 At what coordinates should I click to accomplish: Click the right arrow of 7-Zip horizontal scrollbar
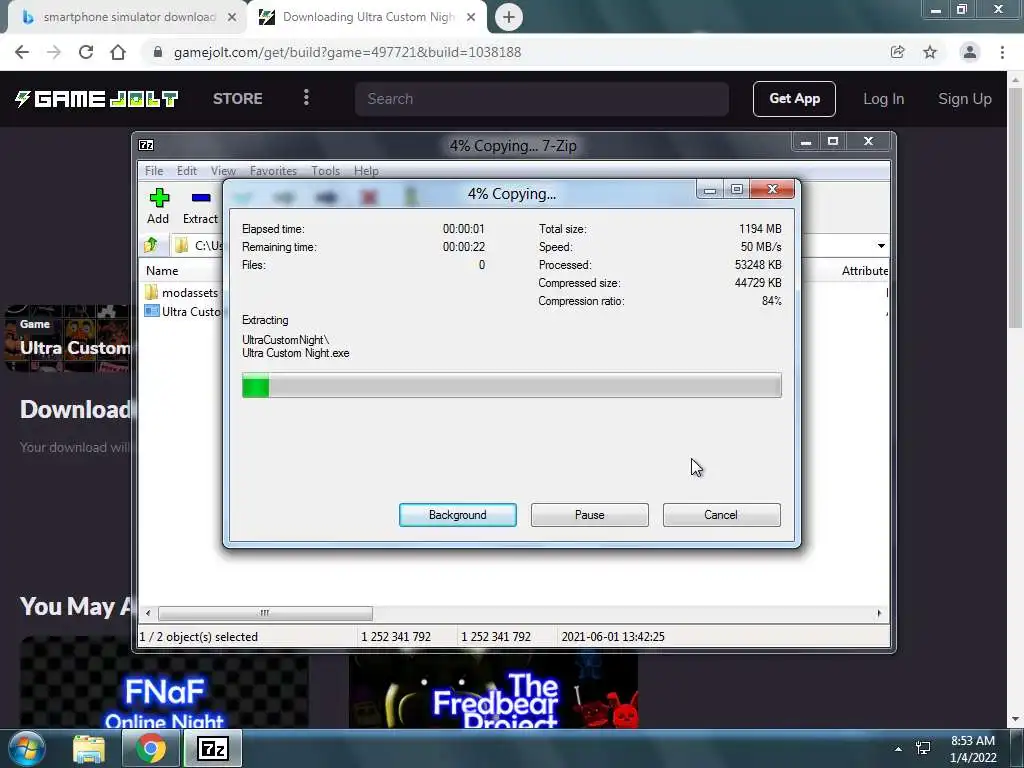click(x=879, y=613)
